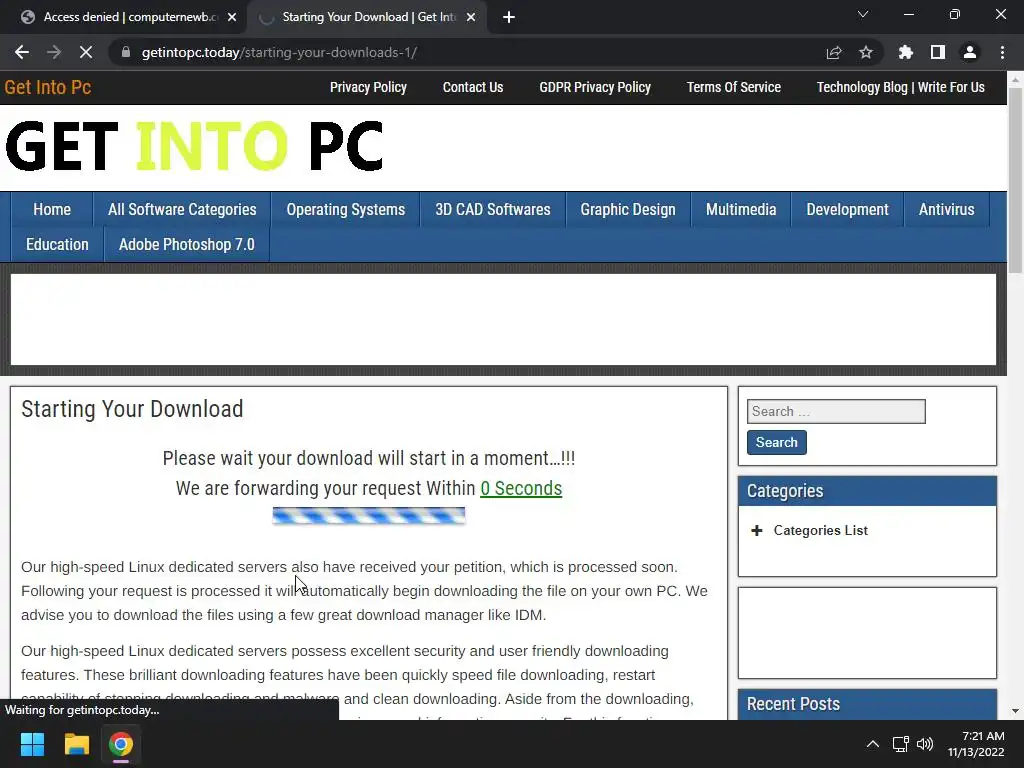Open the Windows Start menu
The height and width of the screenshot is (768, 1024).
32,744
